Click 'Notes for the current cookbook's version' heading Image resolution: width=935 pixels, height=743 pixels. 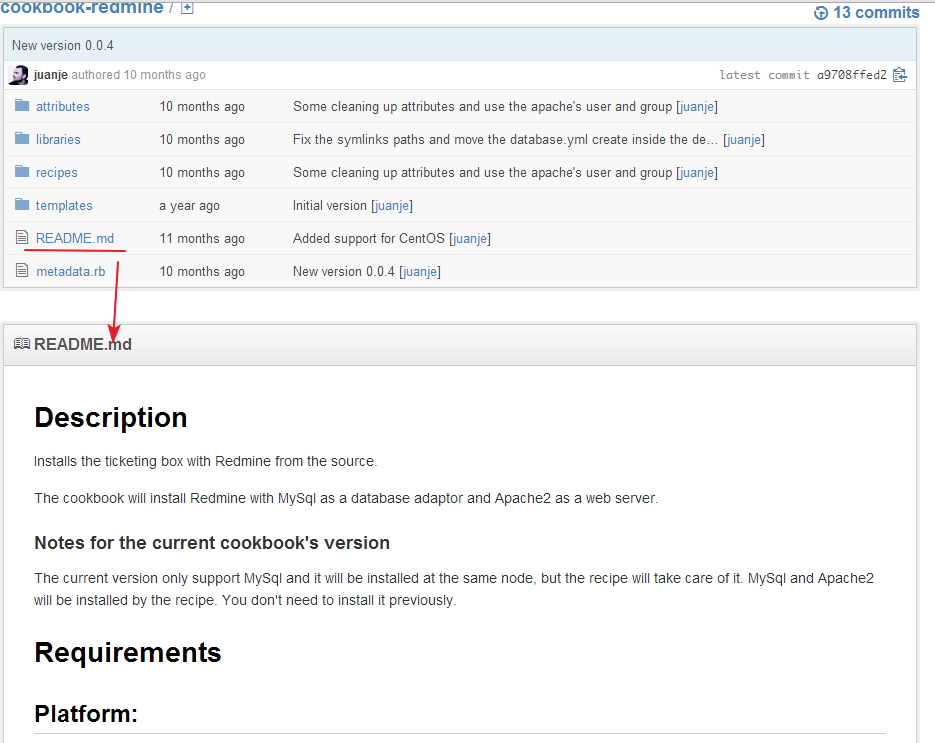click(x=212, y=543)
